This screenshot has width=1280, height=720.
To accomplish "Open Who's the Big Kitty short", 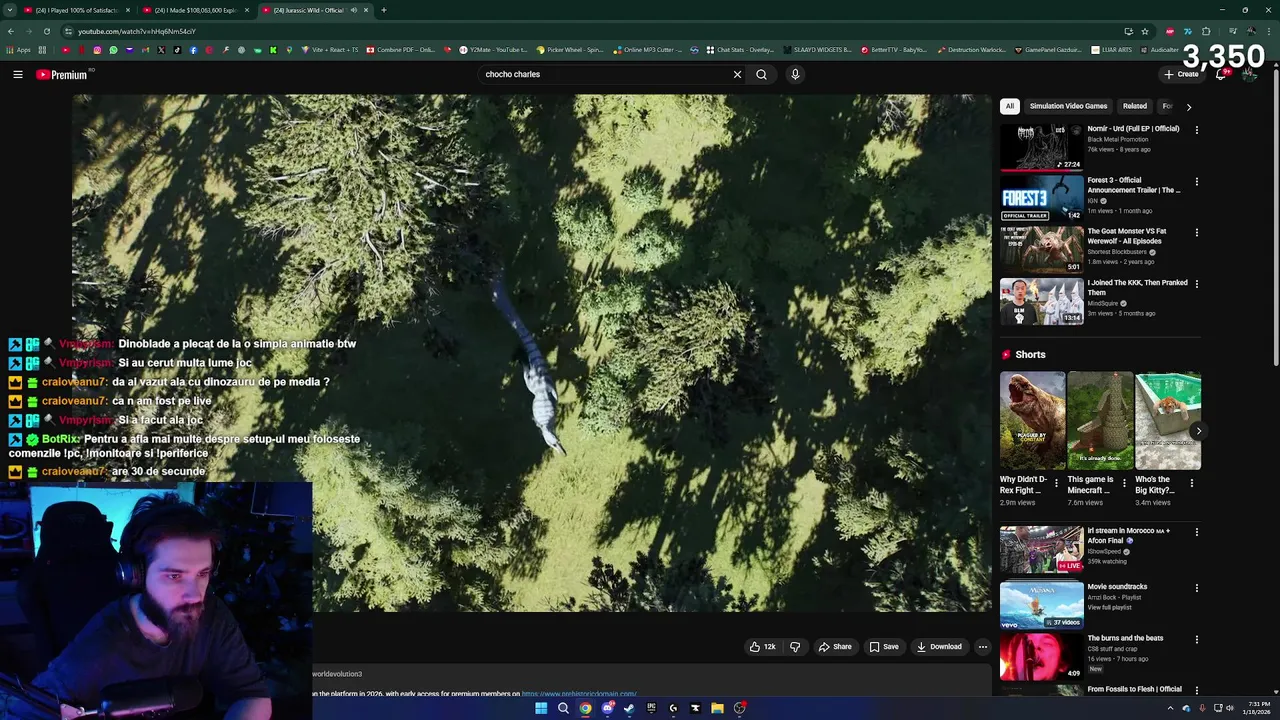I will click(x=1168, y=421).
